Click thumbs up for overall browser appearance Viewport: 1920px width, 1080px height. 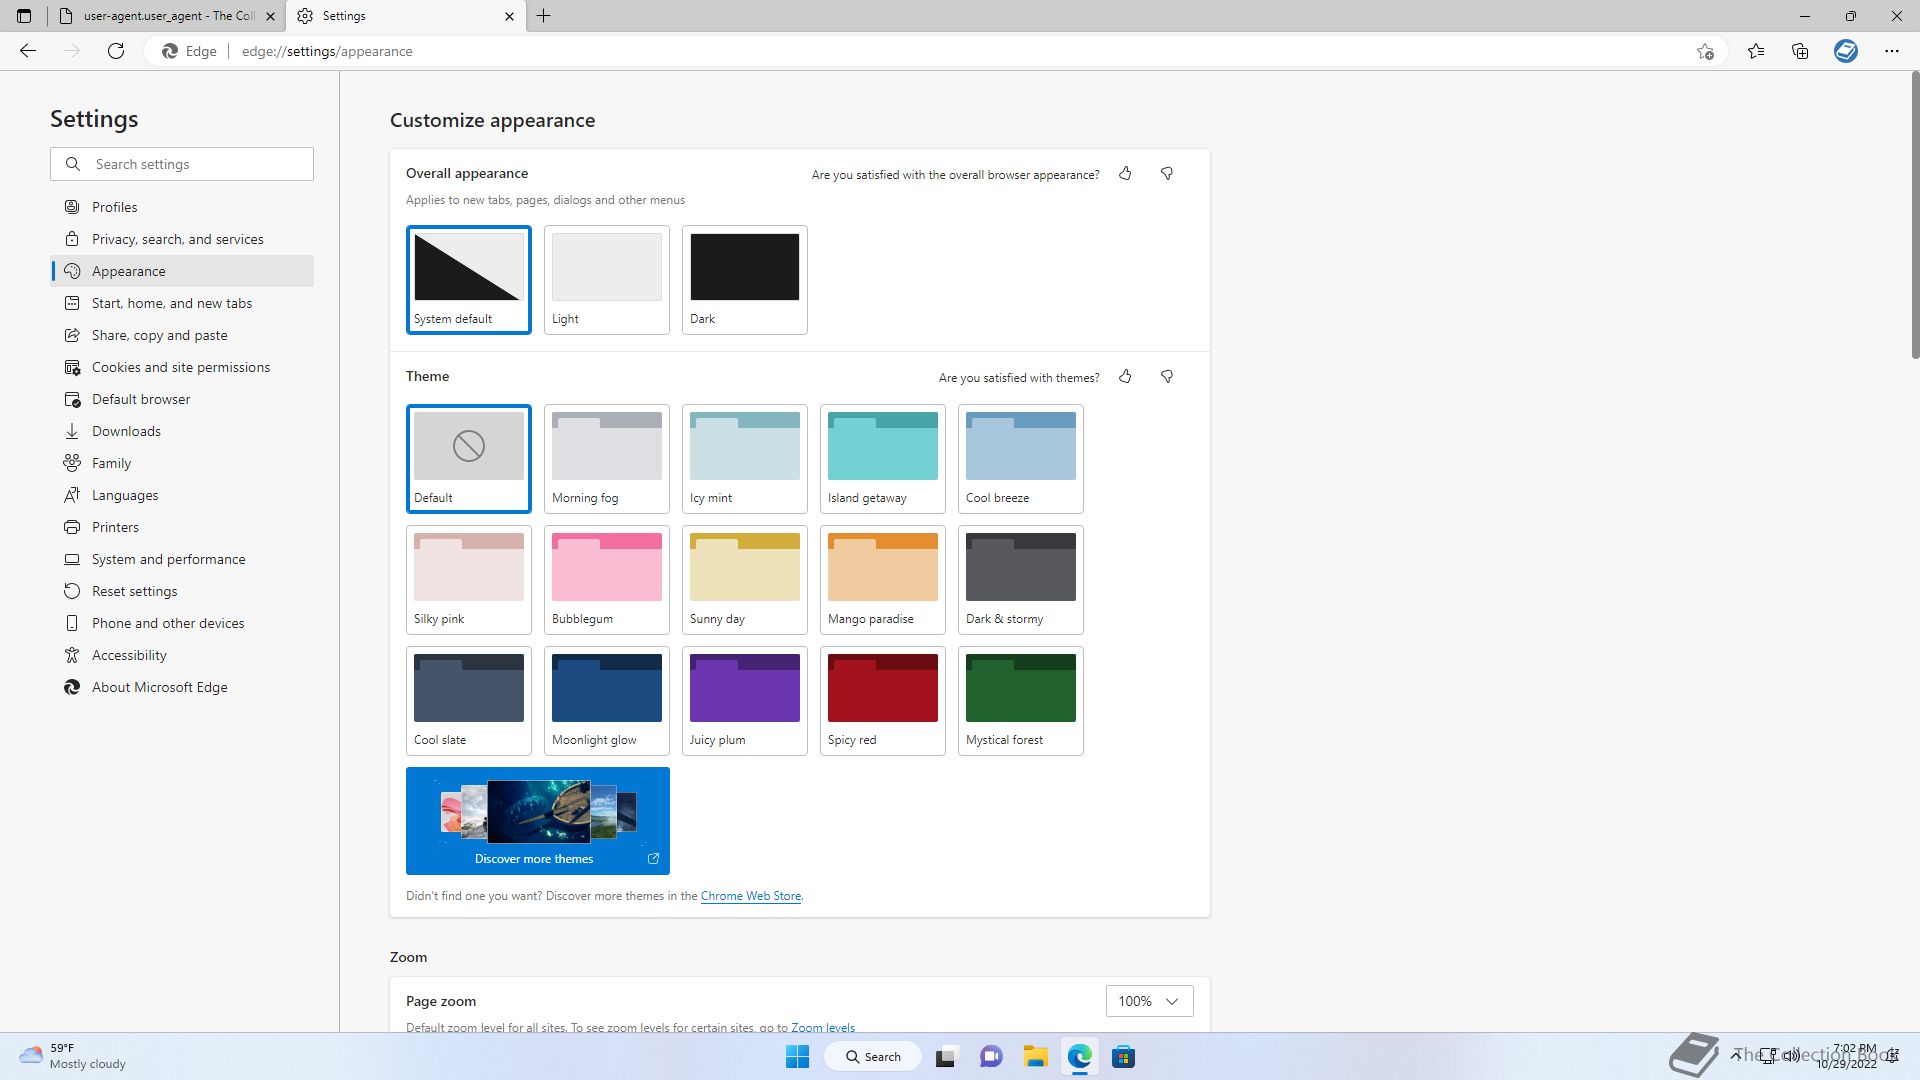[1125, 174]
